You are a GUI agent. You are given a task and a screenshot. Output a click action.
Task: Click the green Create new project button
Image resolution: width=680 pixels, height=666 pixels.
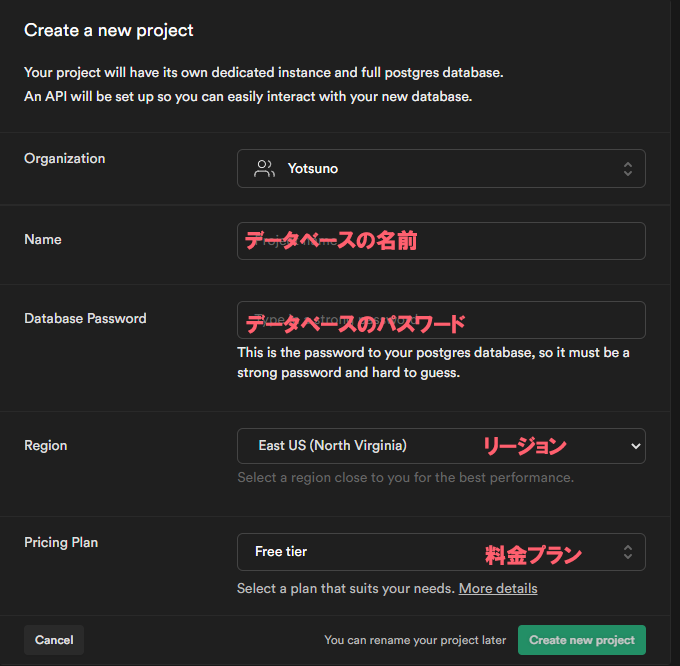click(581, 640)
